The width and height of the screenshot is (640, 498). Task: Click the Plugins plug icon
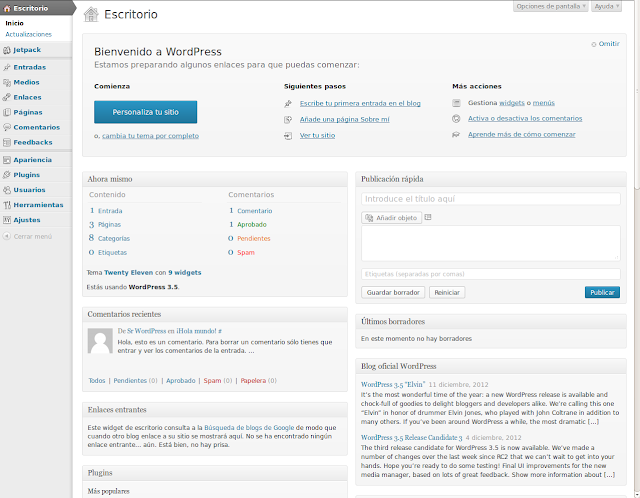7,175
